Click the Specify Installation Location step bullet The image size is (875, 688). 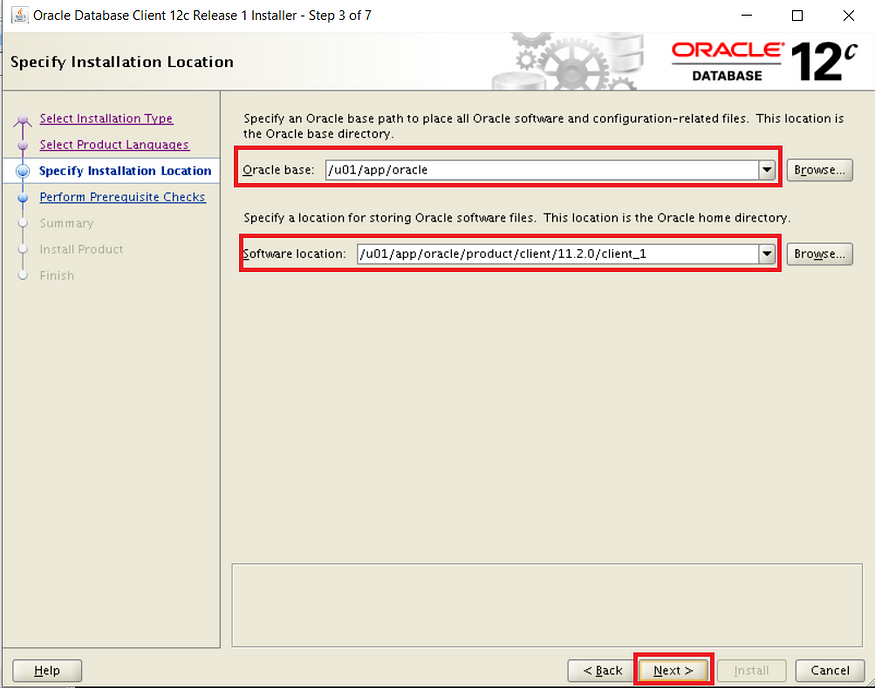click(x=23, y=171)
